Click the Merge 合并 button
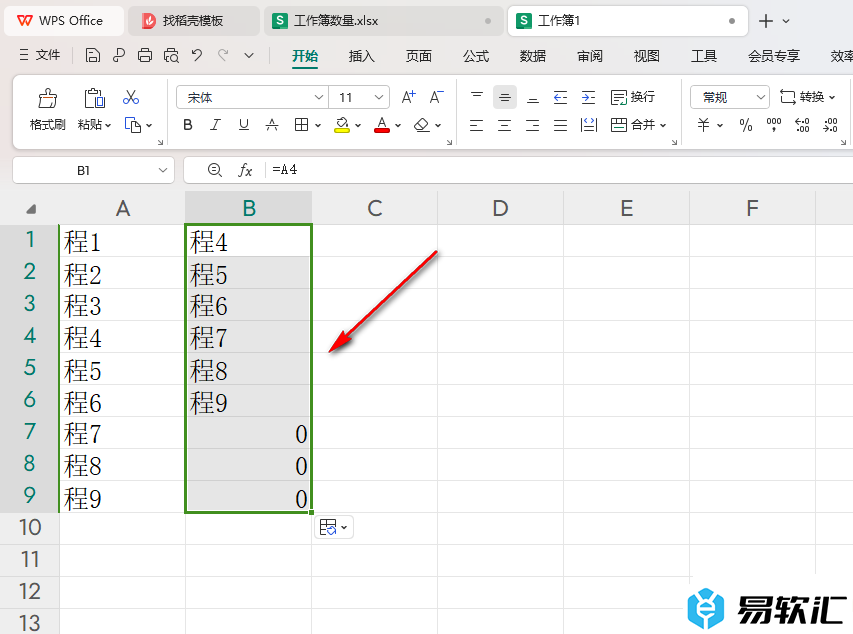 633,125
